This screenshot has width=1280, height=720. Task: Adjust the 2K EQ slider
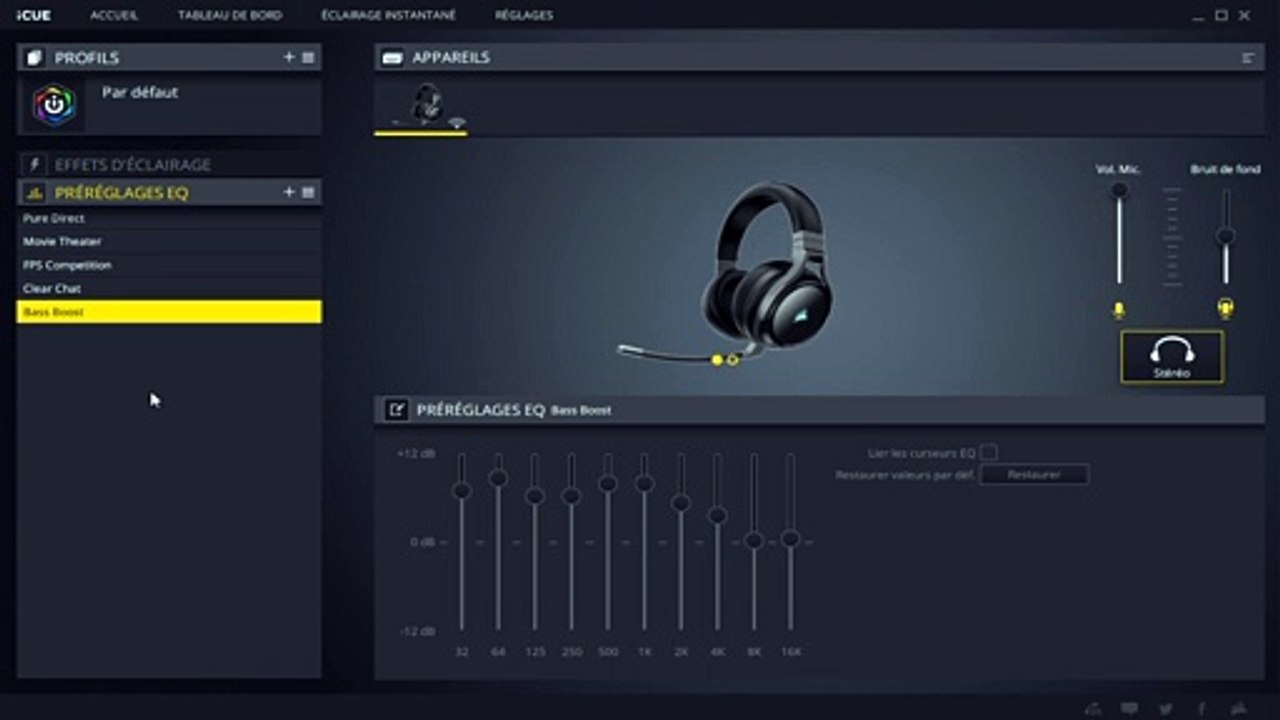681,502
